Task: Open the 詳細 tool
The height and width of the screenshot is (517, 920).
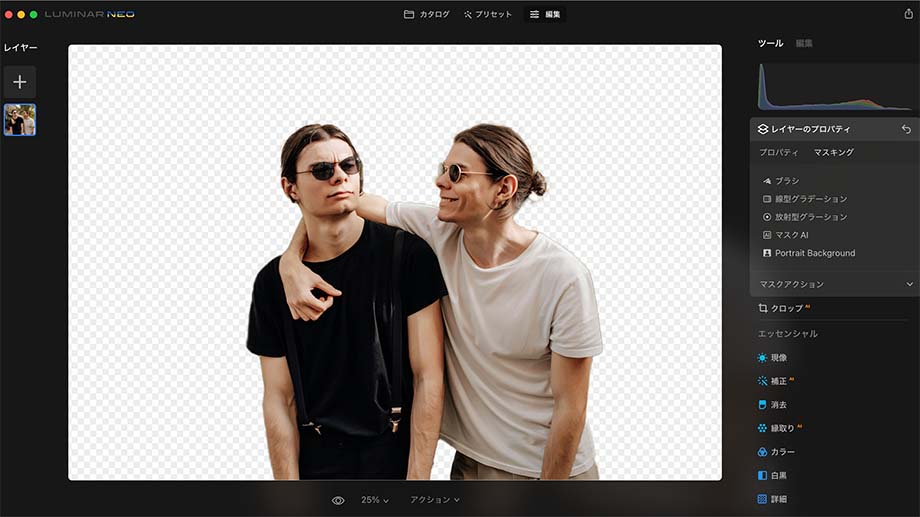Action: (x=772, y=499)
